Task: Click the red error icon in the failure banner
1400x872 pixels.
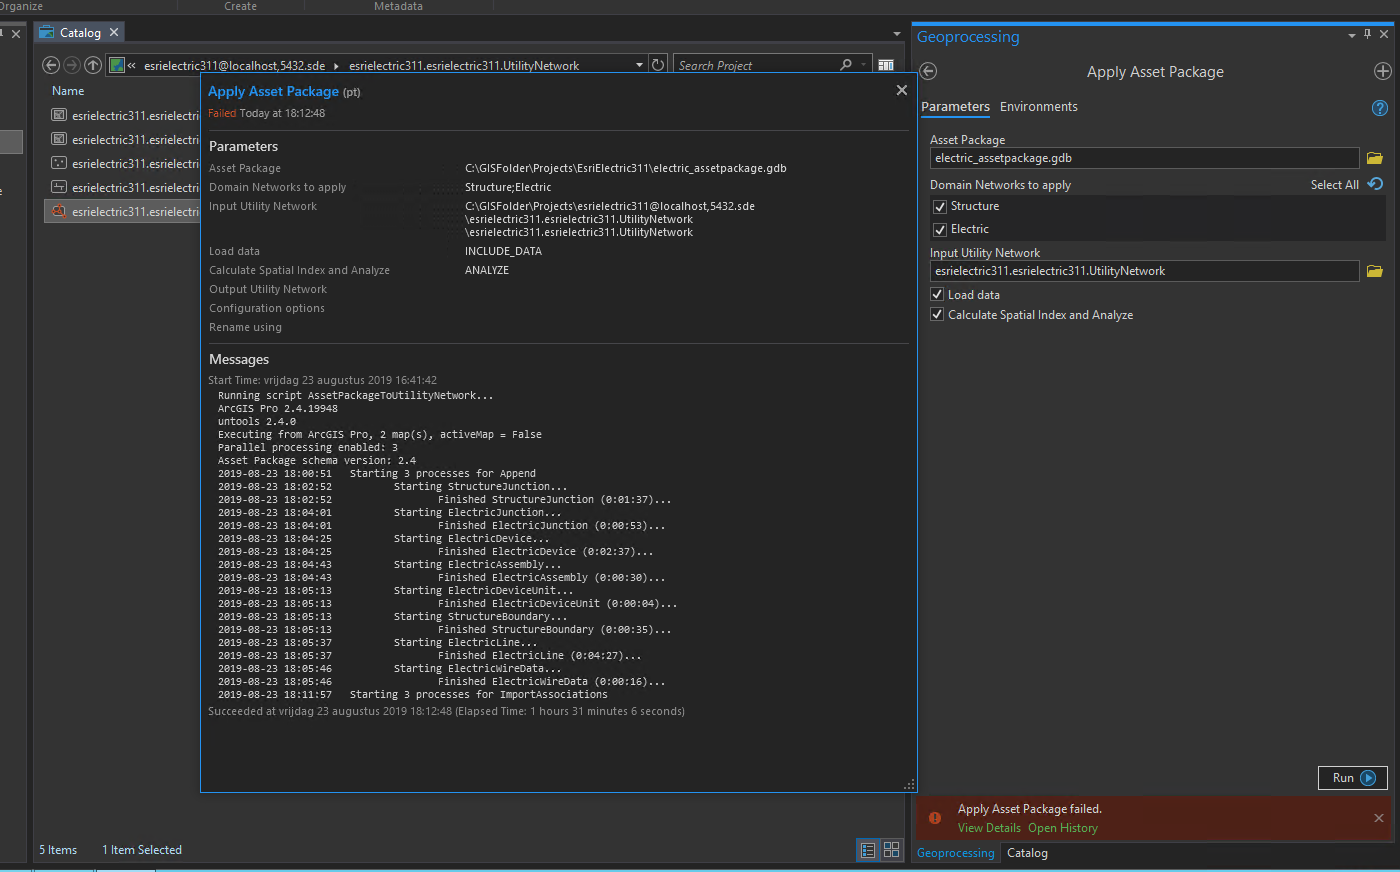Action: [x=935, y=818]
